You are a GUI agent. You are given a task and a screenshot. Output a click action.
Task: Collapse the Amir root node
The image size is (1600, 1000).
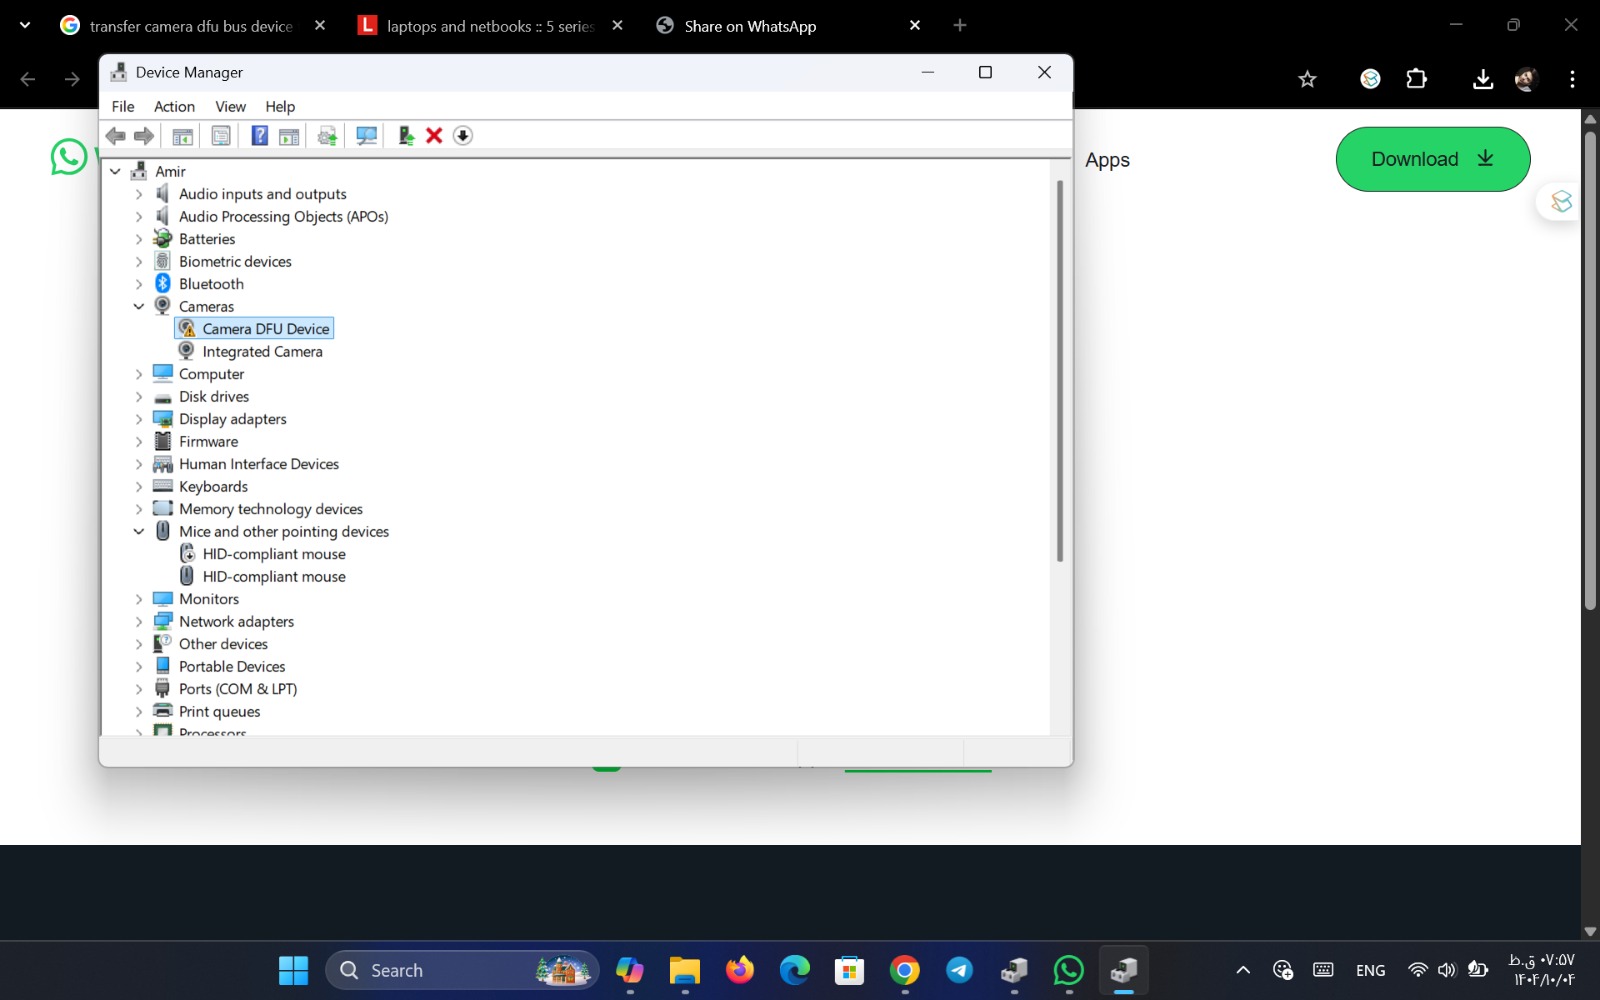click(114, 171)
